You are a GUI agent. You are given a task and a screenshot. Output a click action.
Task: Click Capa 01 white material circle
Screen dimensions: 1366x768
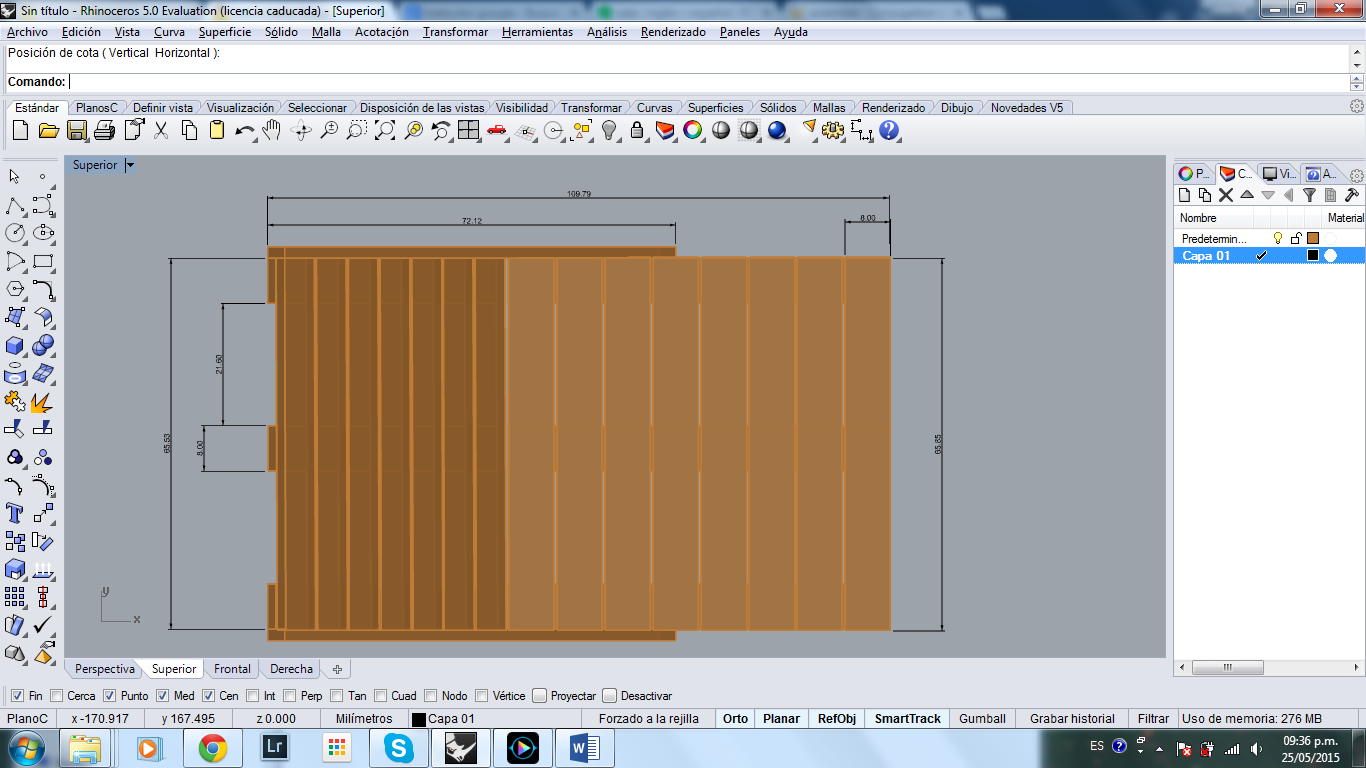1331,256
